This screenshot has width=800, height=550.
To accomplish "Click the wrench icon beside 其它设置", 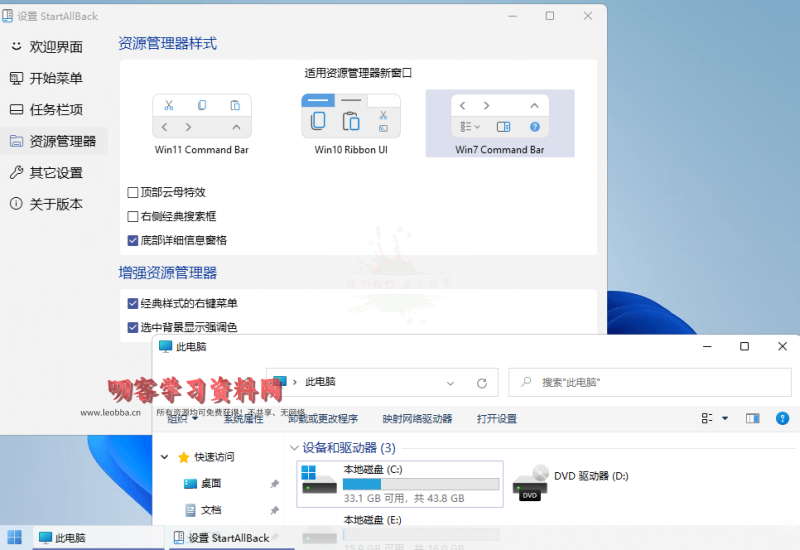I will [16, 172].
